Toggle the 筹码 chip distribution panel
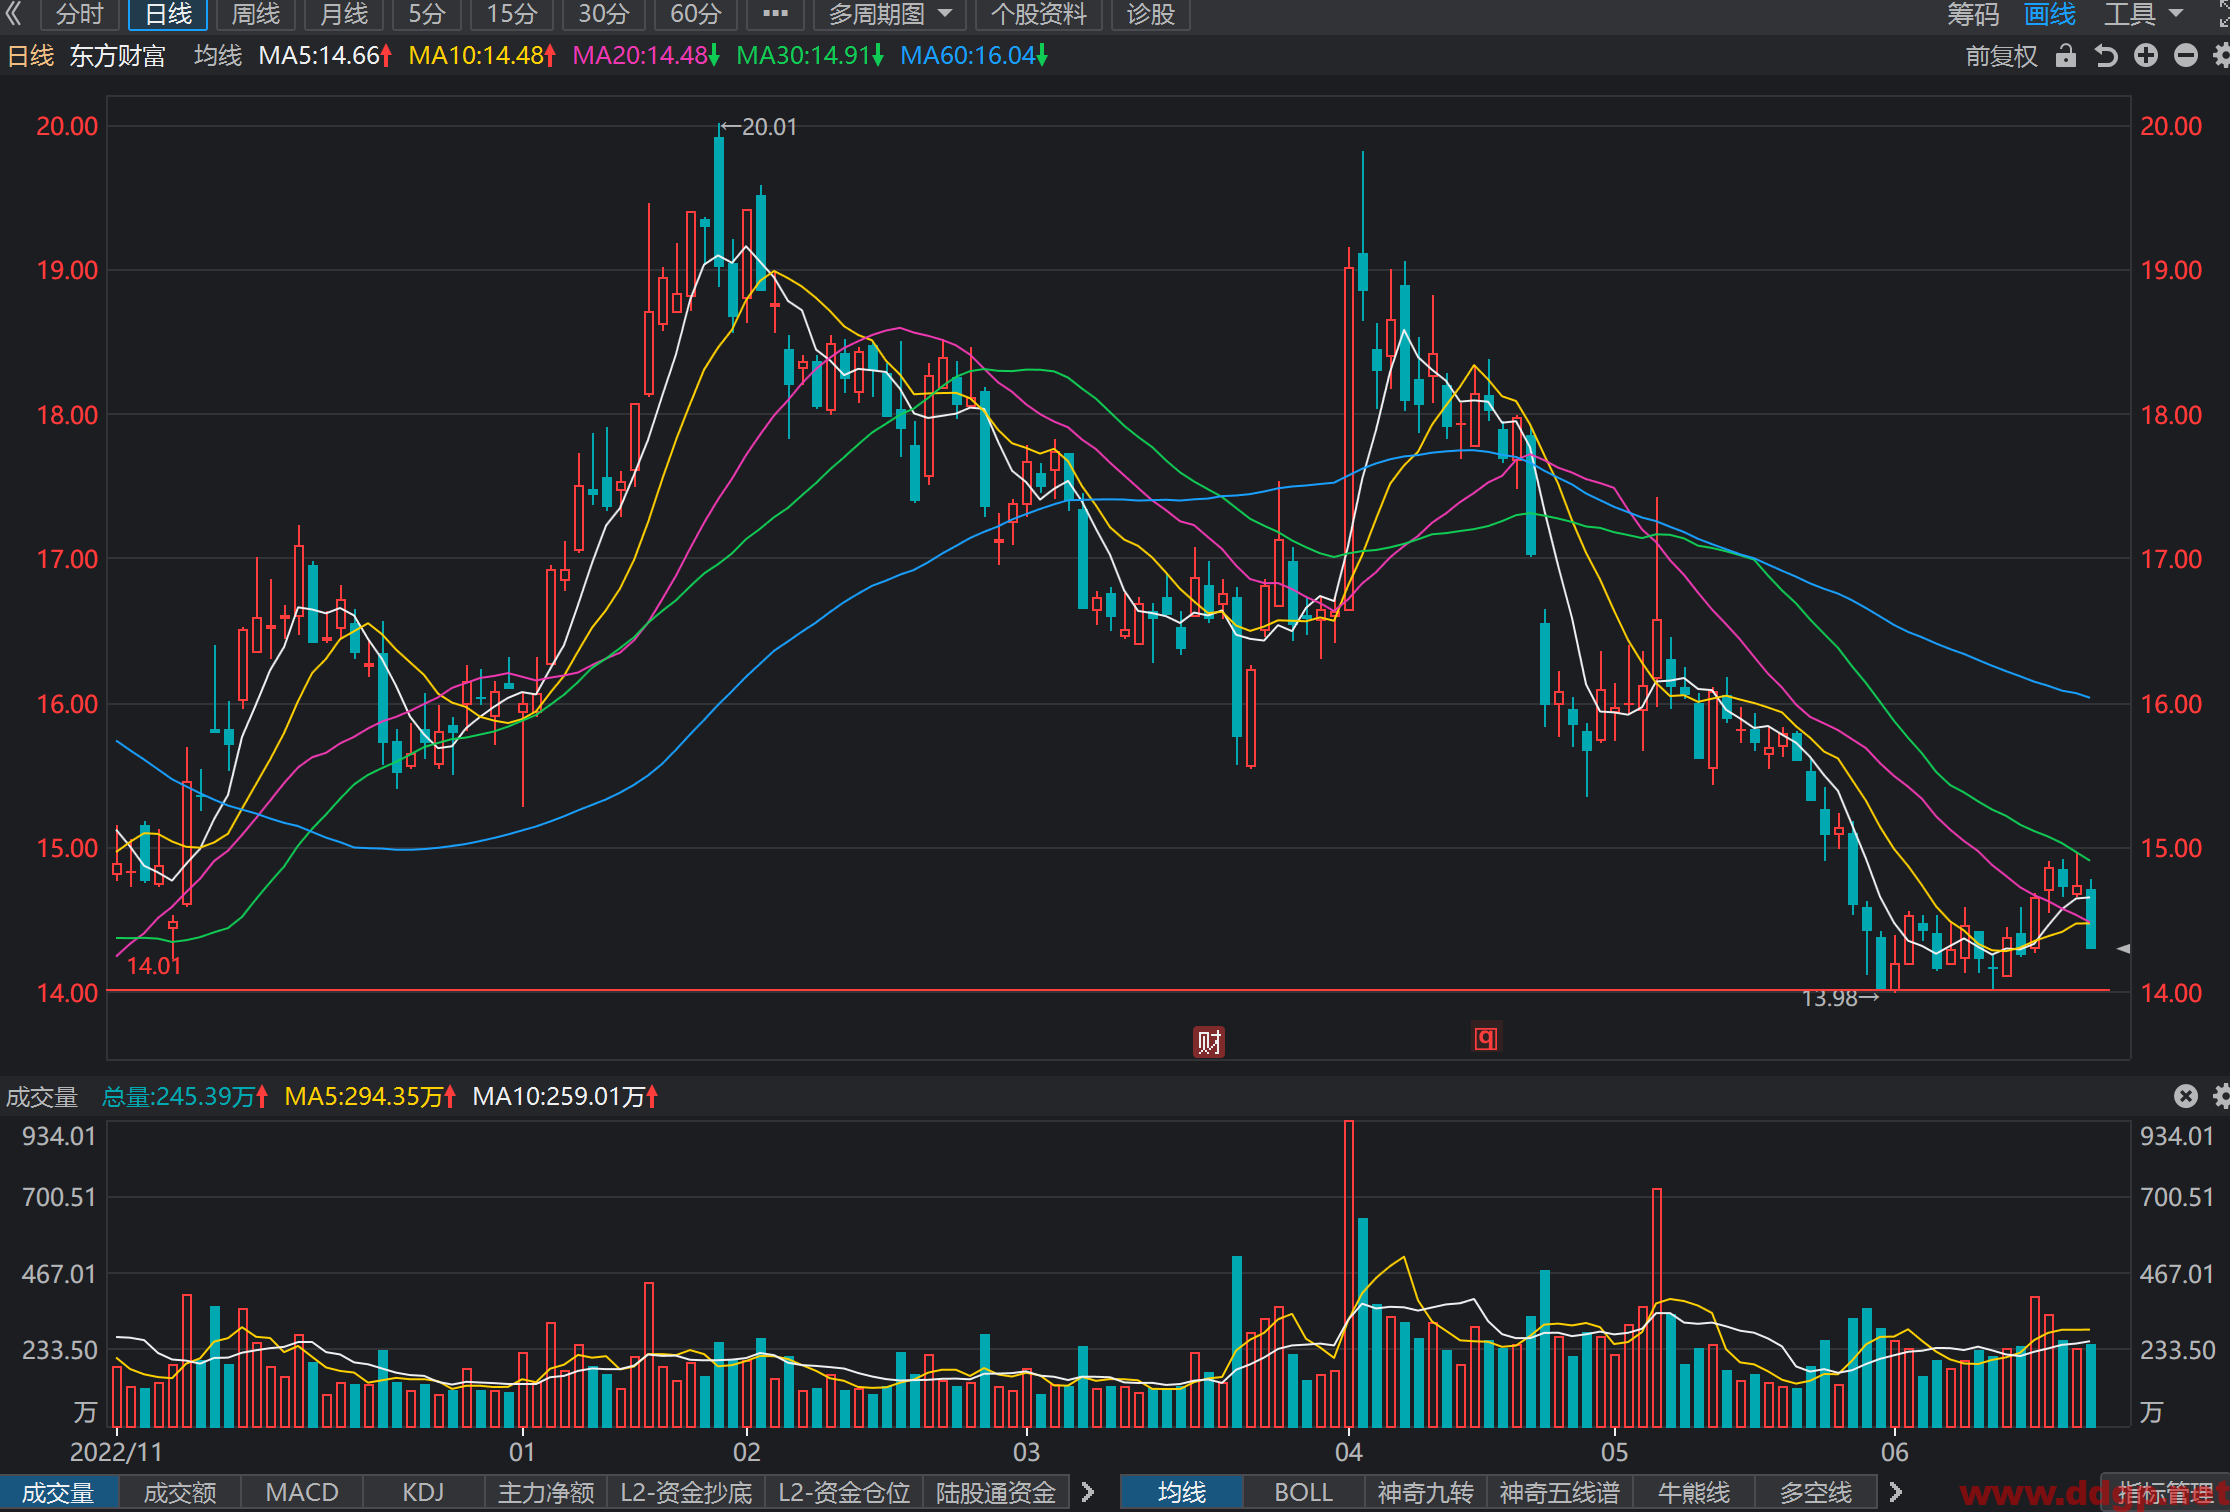Viewport: 2230px width, 1512px height. pos(1972,14)
